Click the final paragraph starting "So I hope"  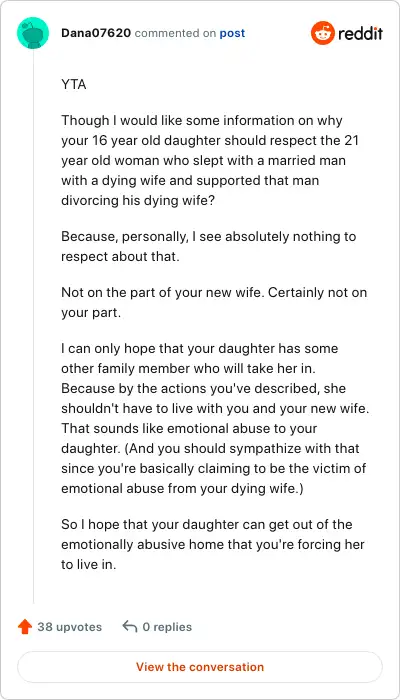coord(213,544)
